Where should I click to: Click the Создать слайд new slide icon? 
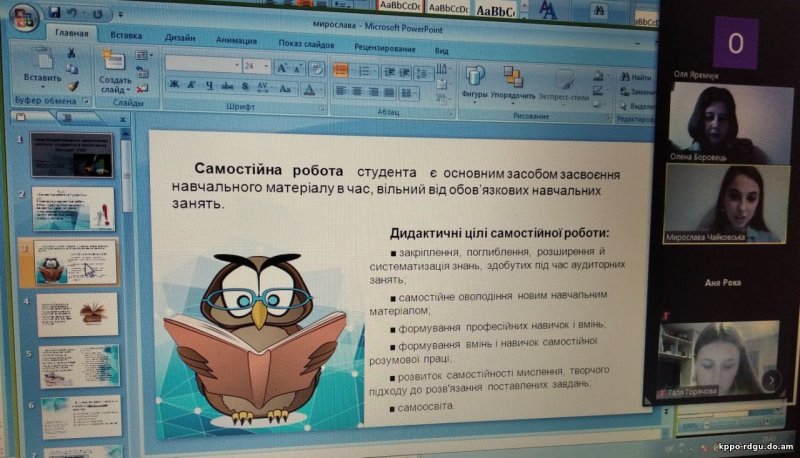pos(113,62)
